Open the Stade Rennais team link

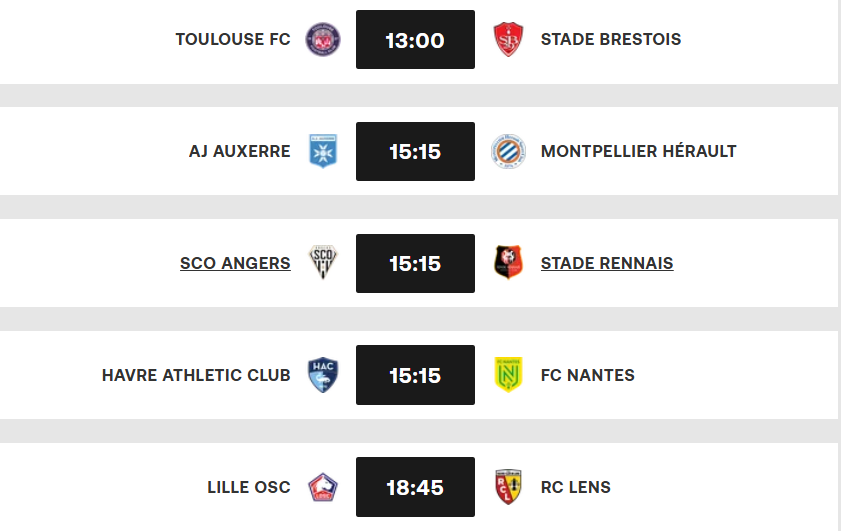tap(607, 263)
